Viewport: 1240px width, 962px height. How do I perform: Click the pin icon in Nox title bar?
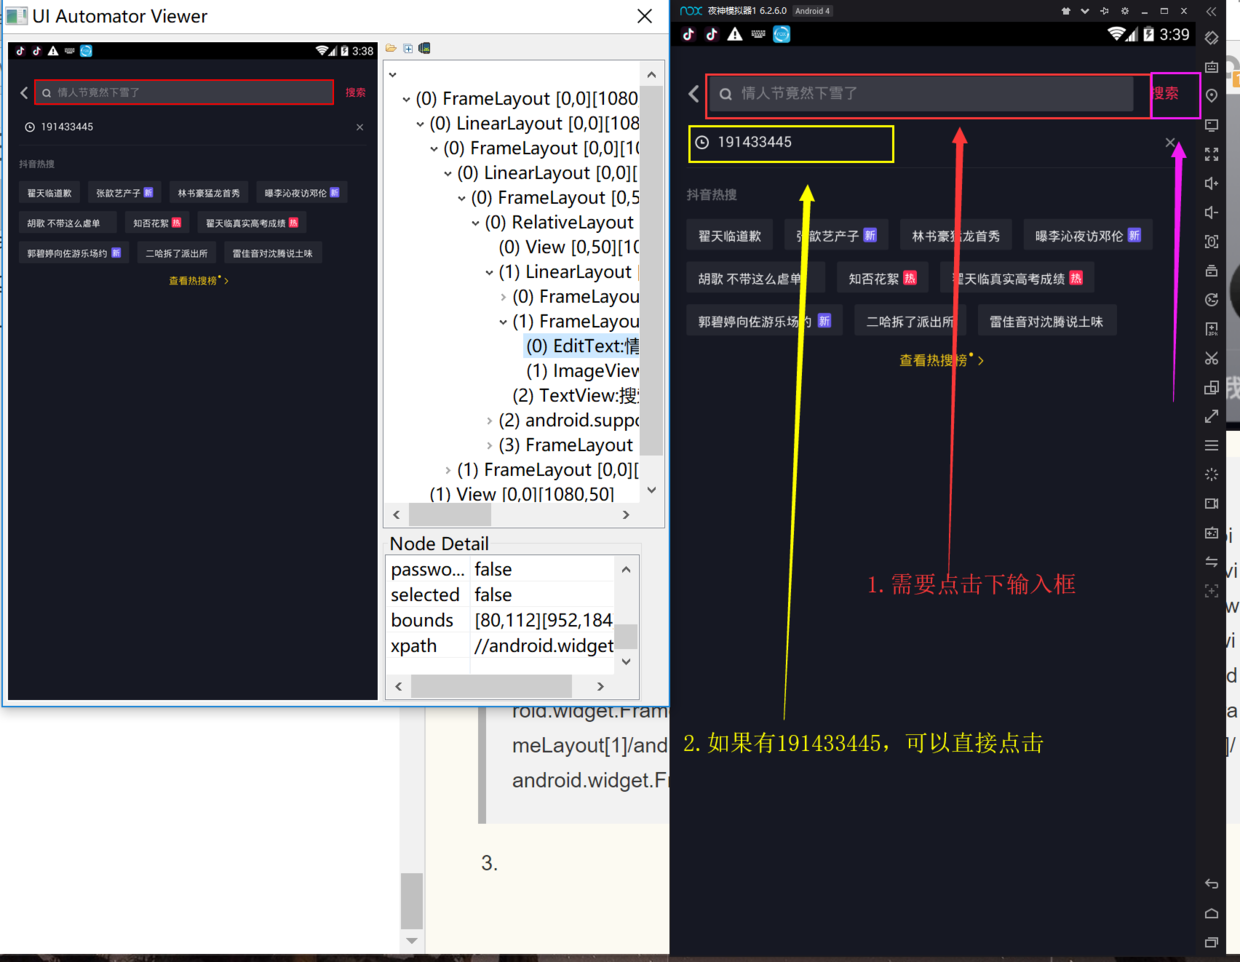point(1105,11)
